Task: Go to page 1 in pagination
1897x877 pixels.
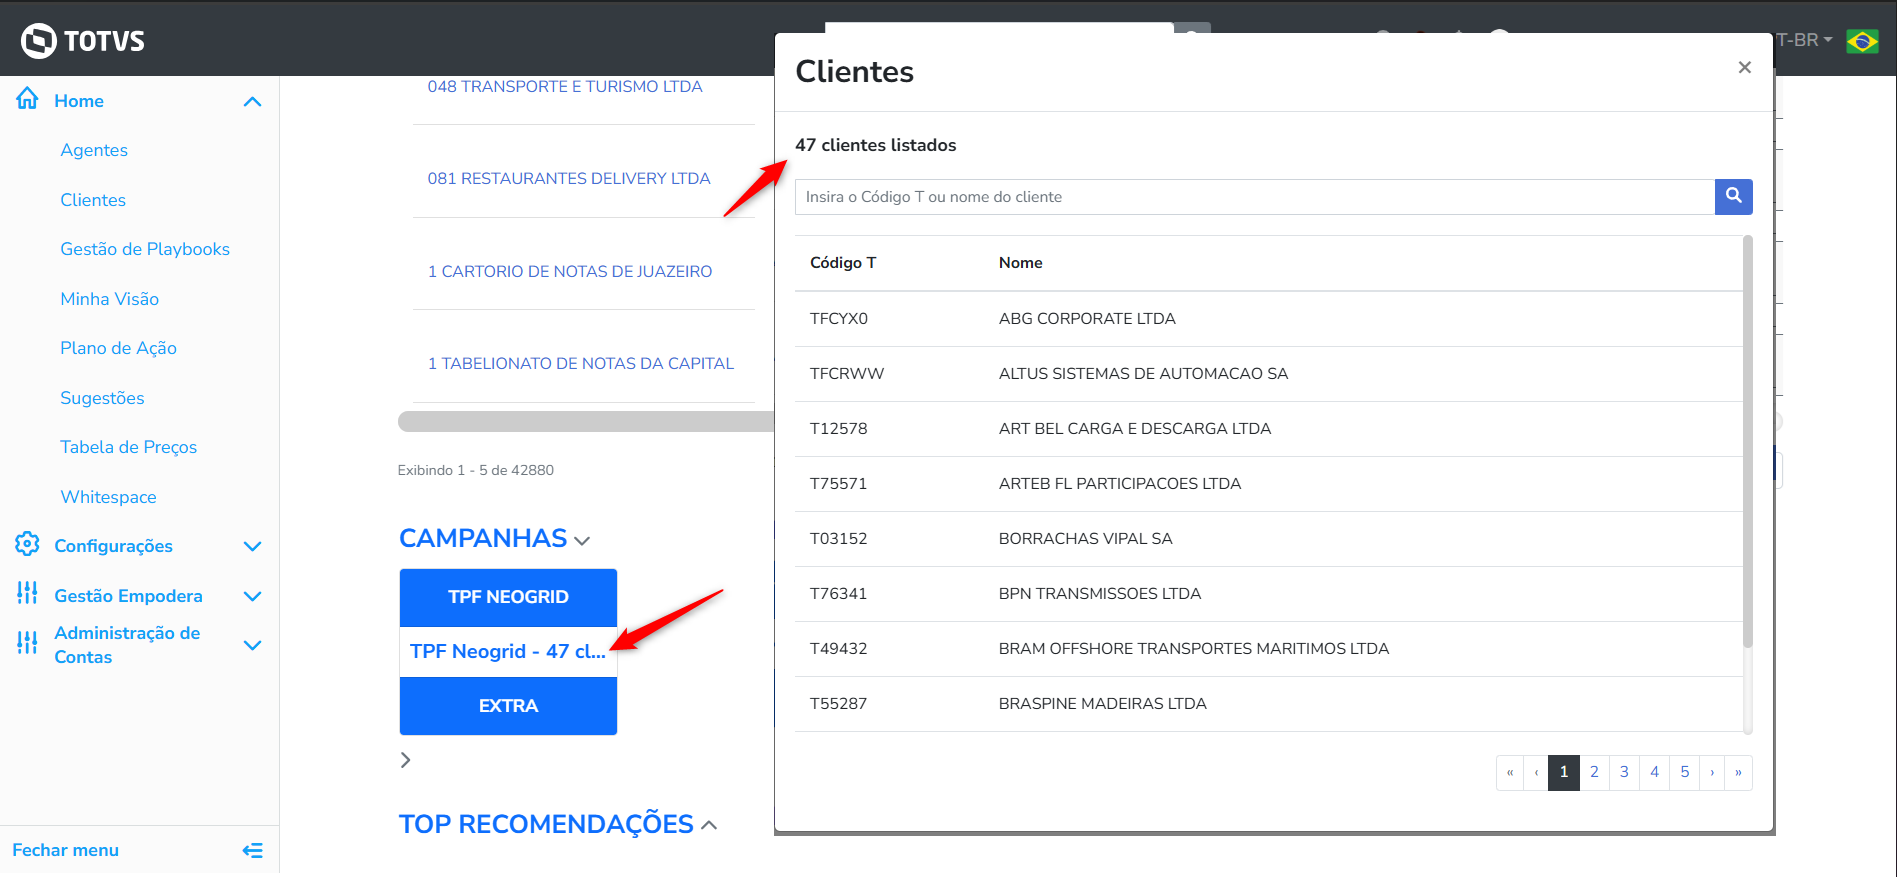Action: (x=1564, y=772)
